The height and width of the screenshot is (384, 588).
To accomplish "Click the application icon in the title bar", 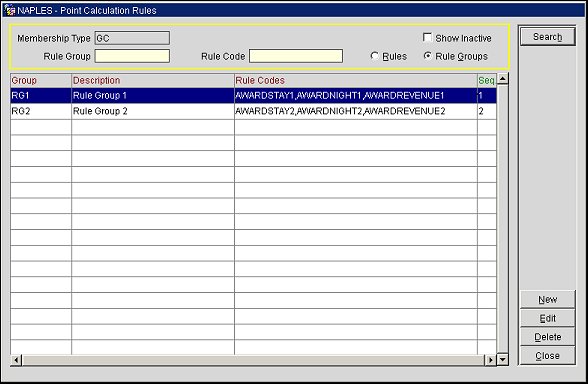I will point(10,10).
